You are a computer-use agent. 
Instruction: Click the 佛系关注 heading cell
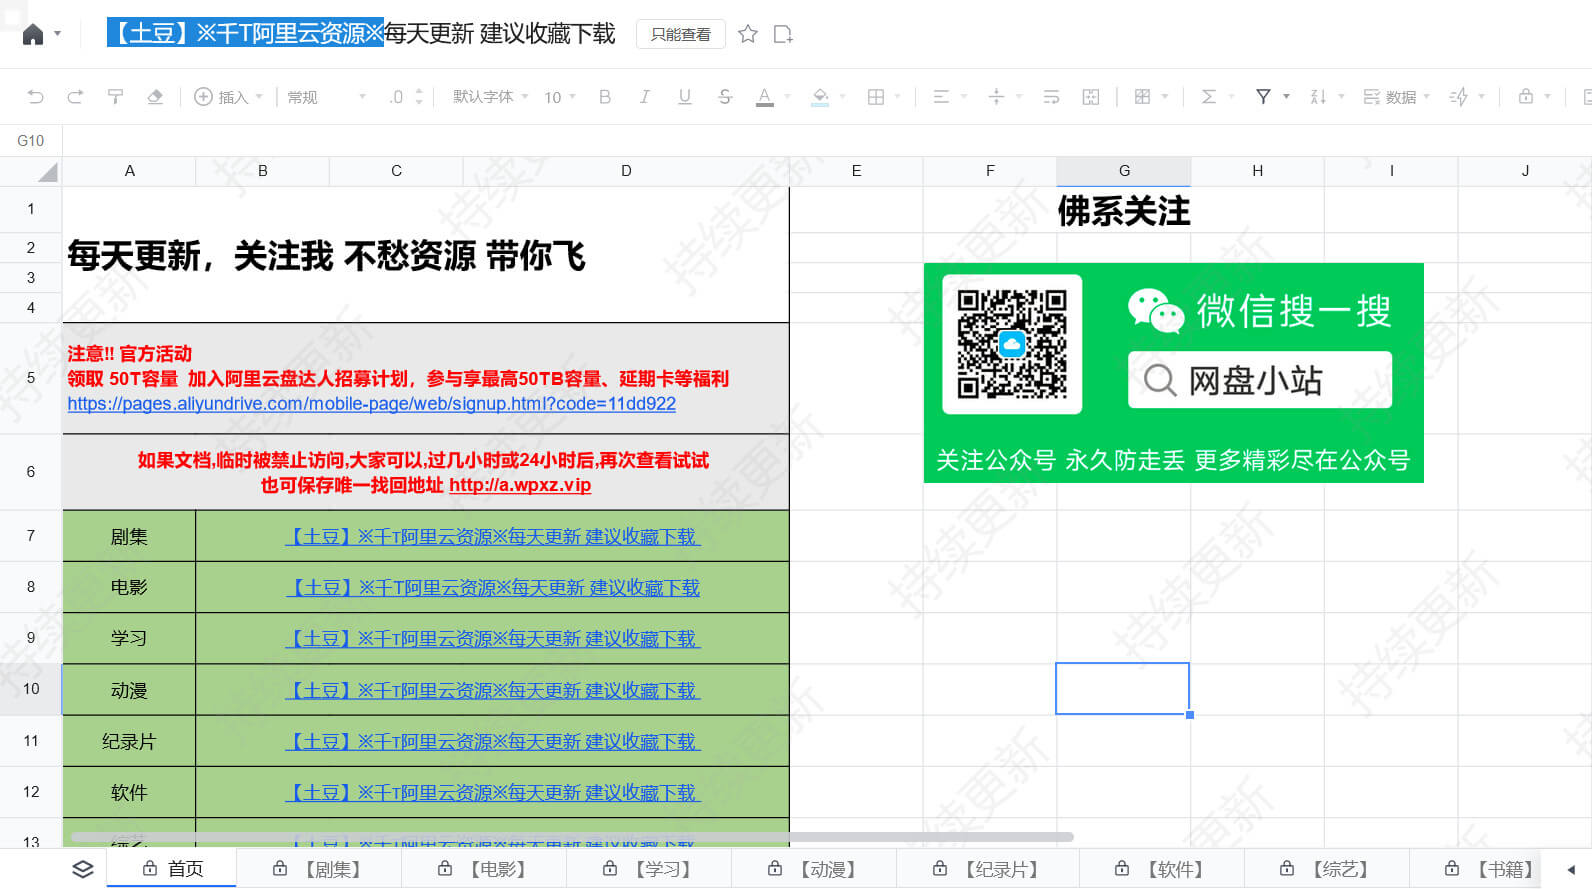(1124, 211)
